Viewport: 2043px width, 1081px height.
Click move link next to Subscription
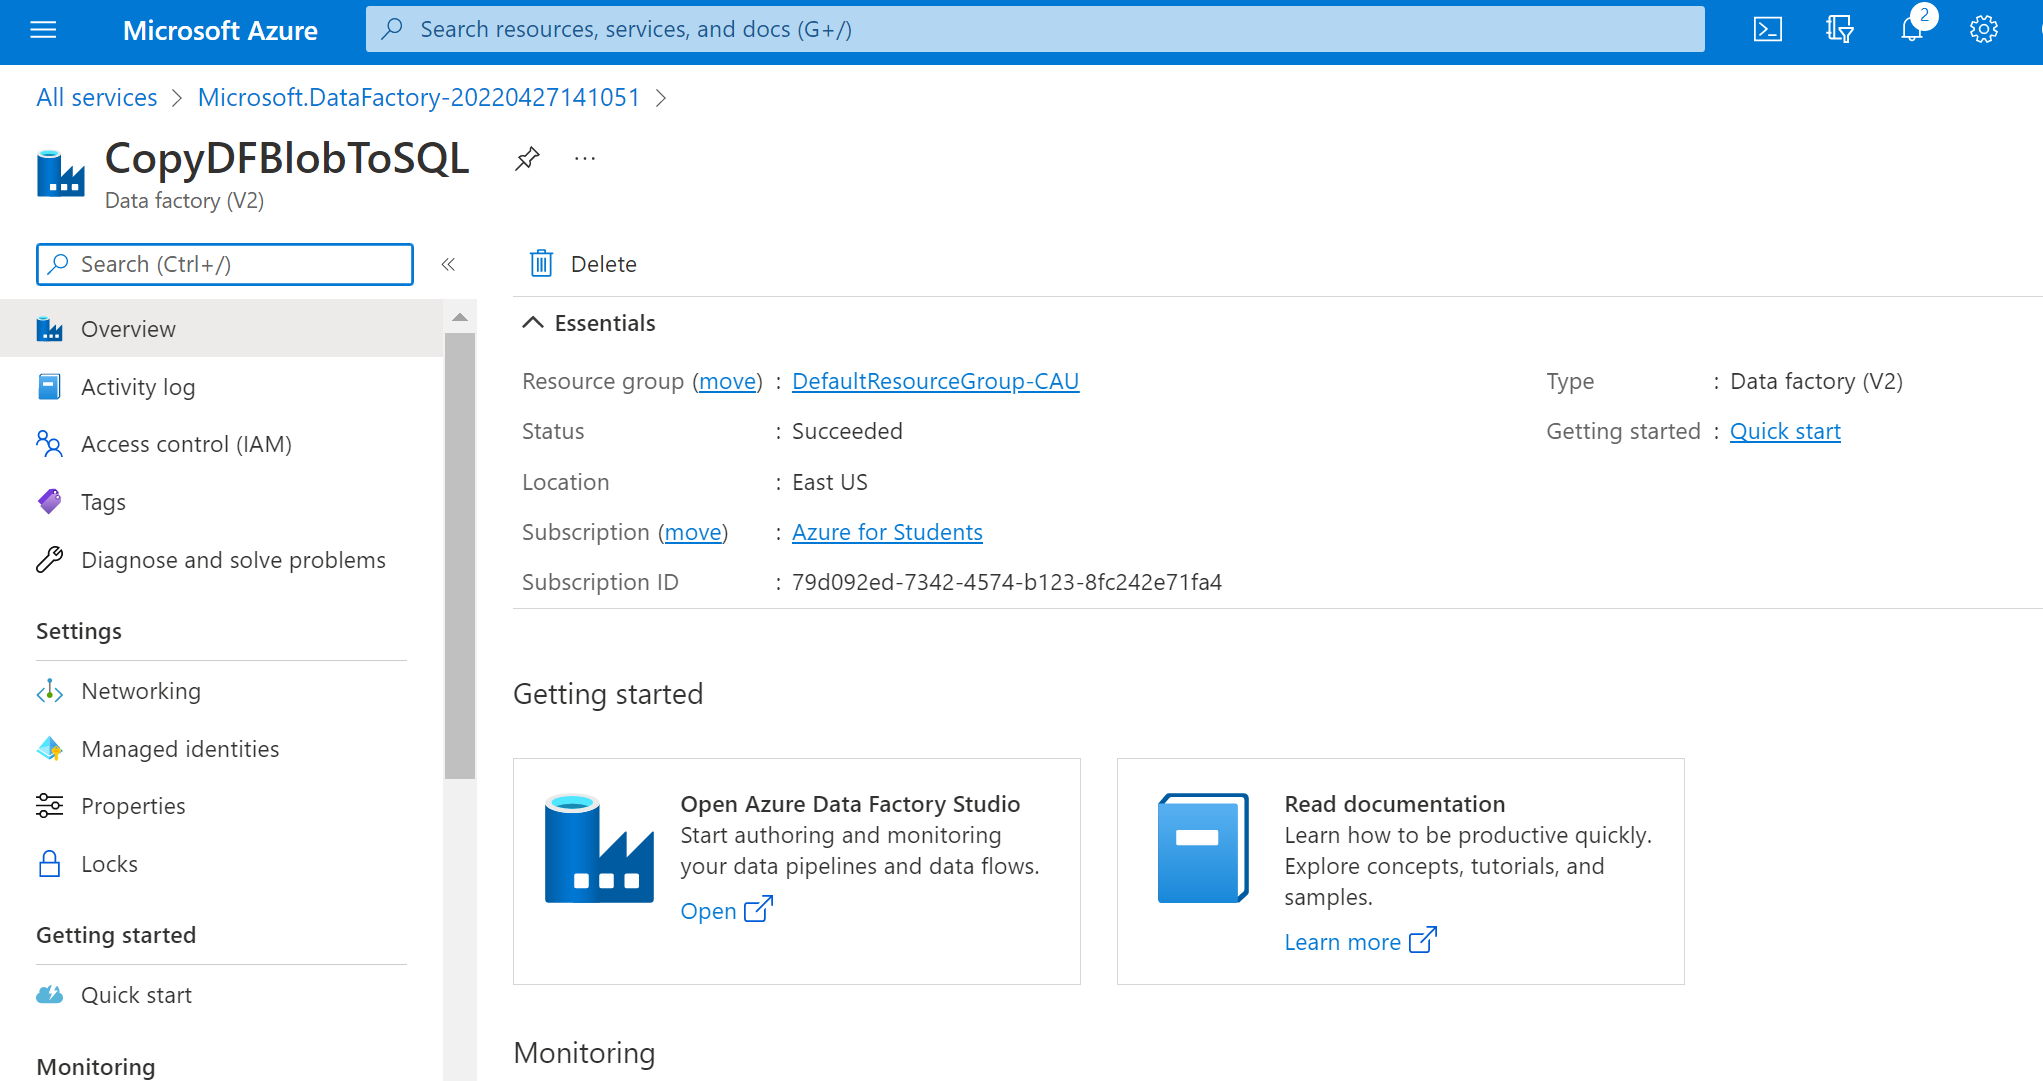click(693, 532)
